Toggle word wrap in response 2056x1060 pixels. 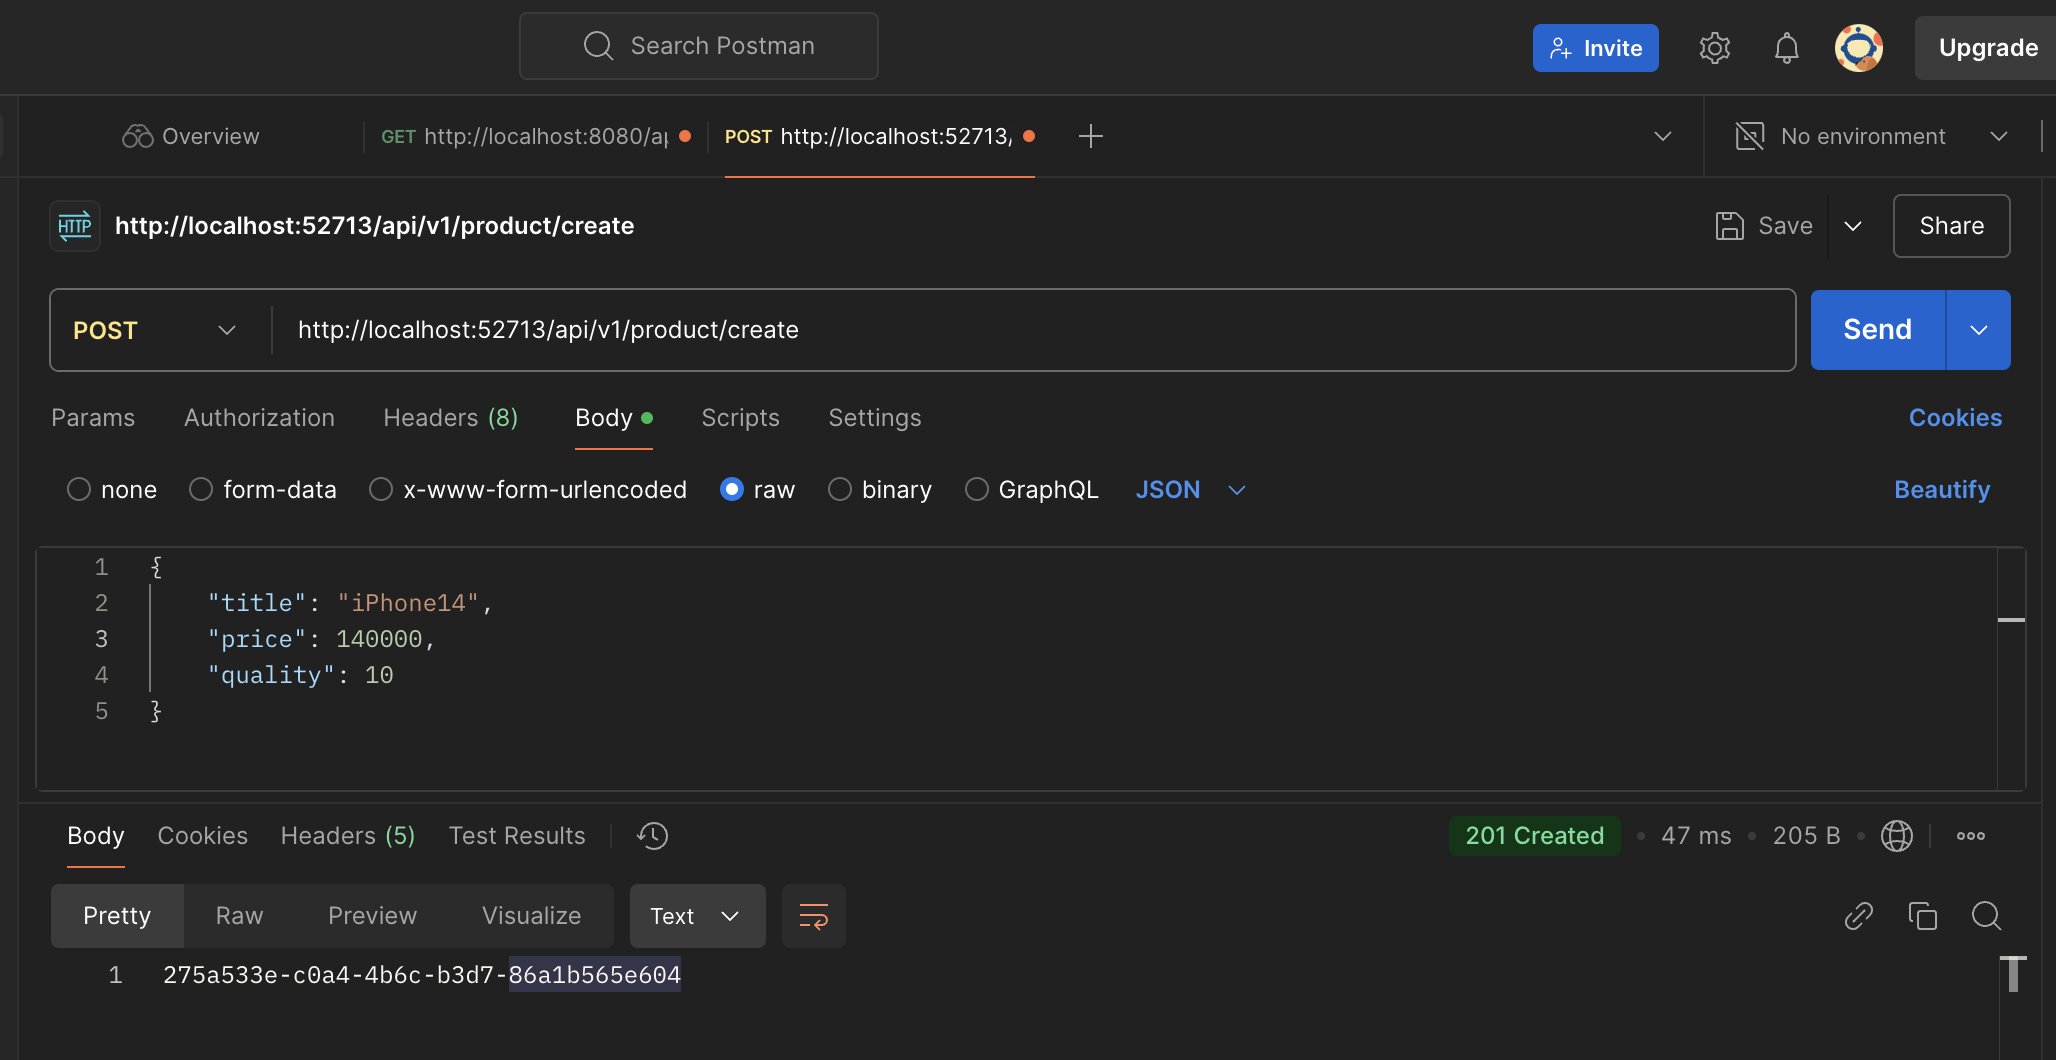(x=813, y=916)
